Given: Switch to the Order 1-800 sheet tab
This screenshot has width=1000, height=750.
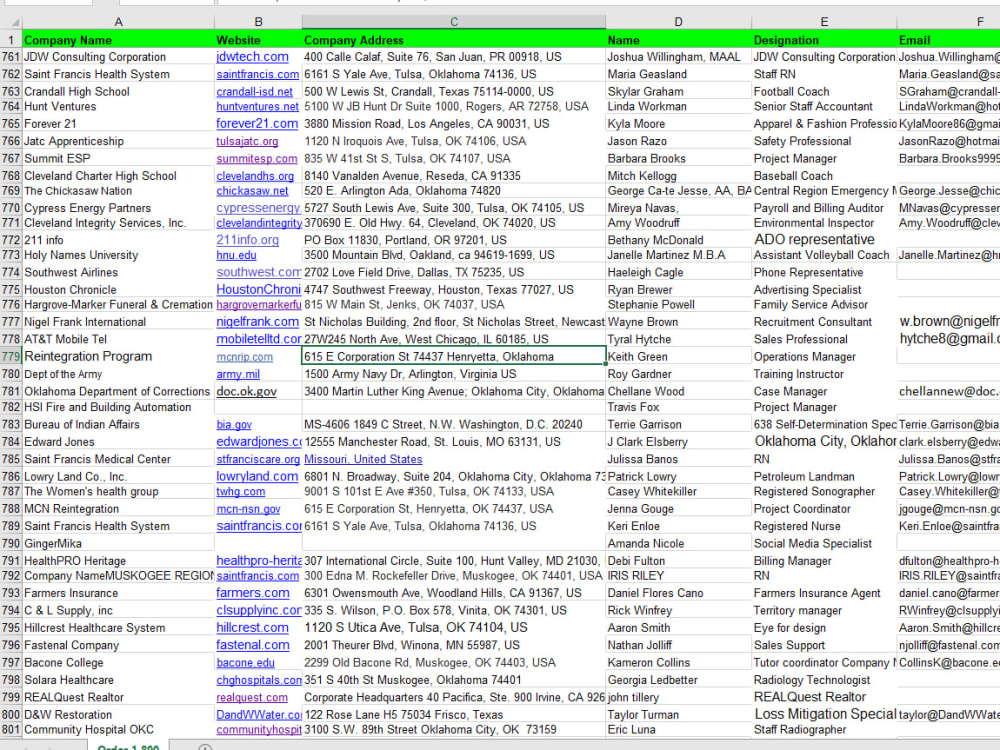Looking at the screenshot, I should 128,746.
